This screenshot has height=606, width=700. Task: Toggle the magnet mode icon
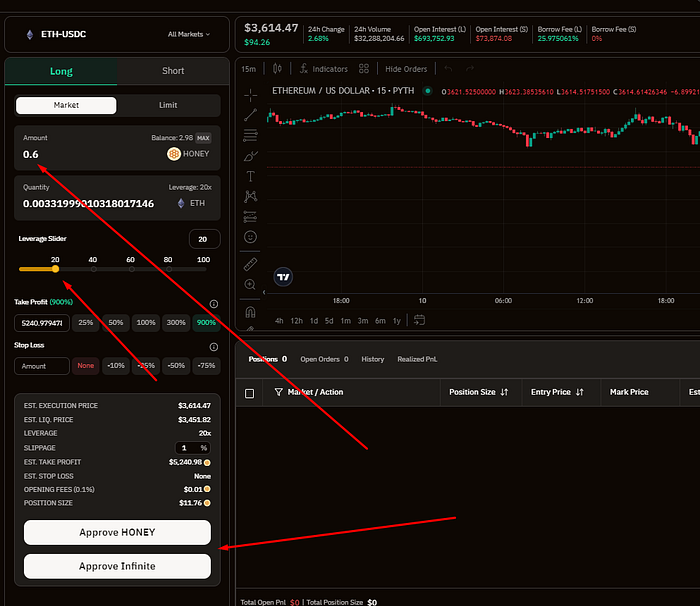coord(250,312)
